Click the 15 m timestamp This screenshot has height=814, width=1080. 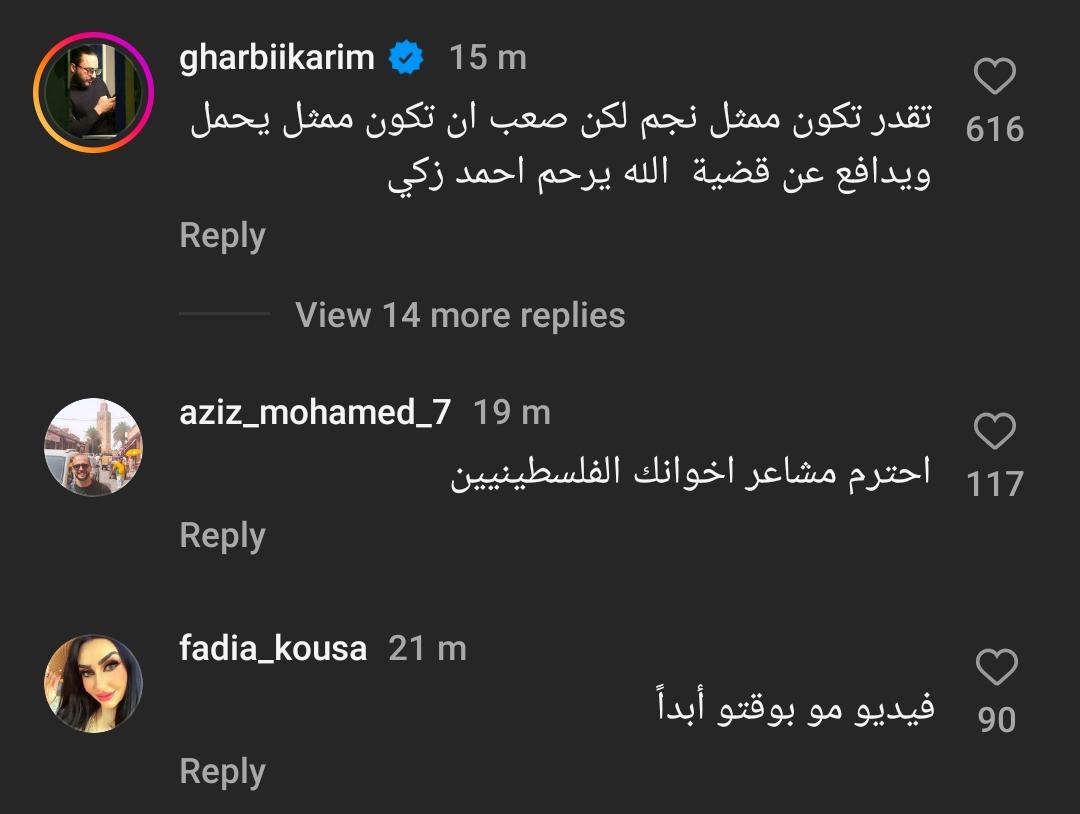click(487, 58)
